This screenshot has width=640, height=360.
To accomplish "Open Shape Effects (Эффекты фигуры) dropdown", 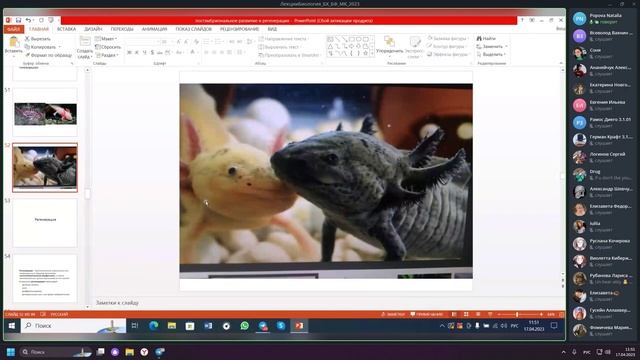I will tap(449, 54).
